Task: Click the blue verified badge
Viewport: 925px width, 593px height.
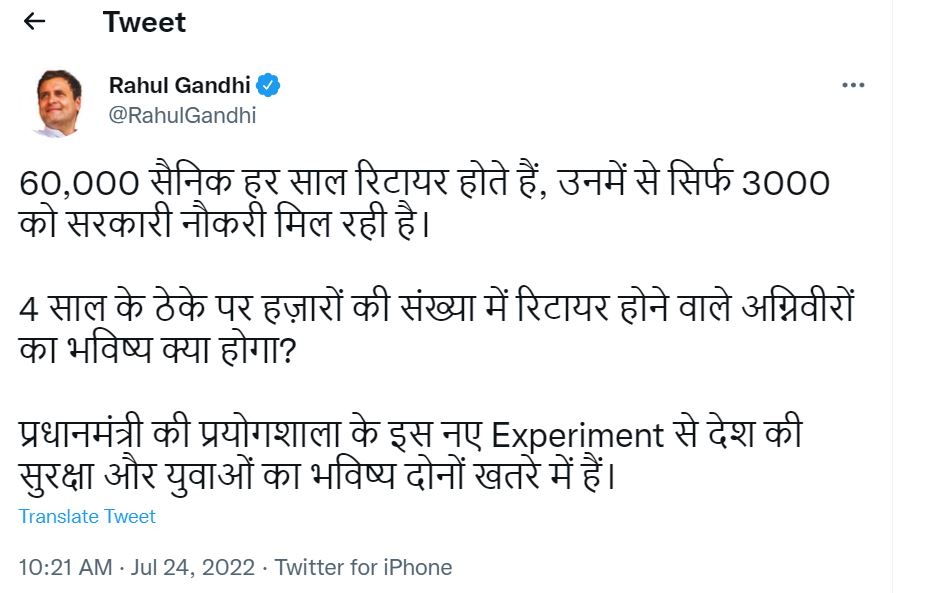Action: pyautogui.click(x=268, y=85)
